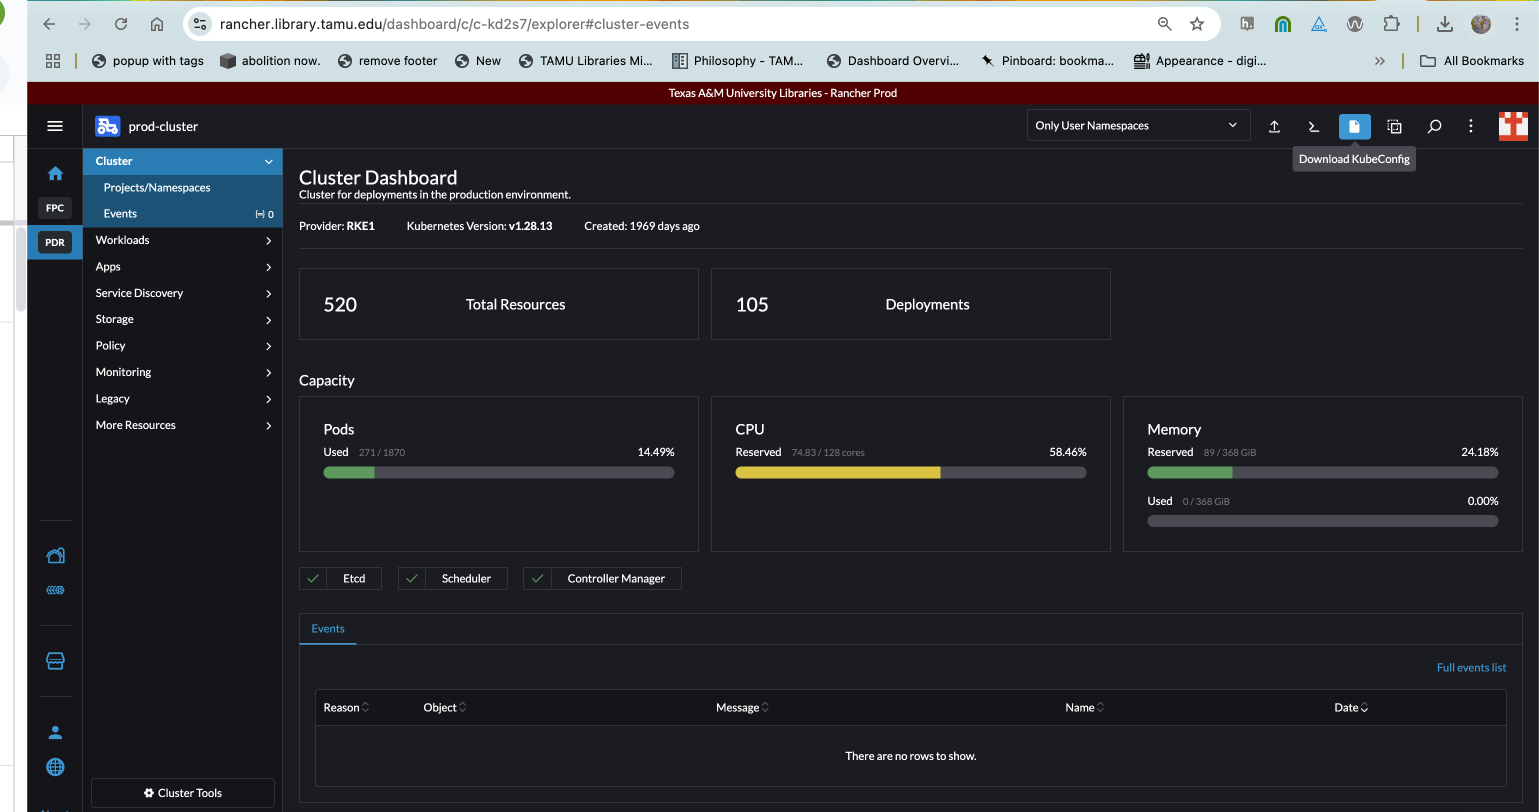Open 'popup with tags' bookmark
Image resolution: width=1539 pixels, height=812 pixels.
(x=148, y=61)
